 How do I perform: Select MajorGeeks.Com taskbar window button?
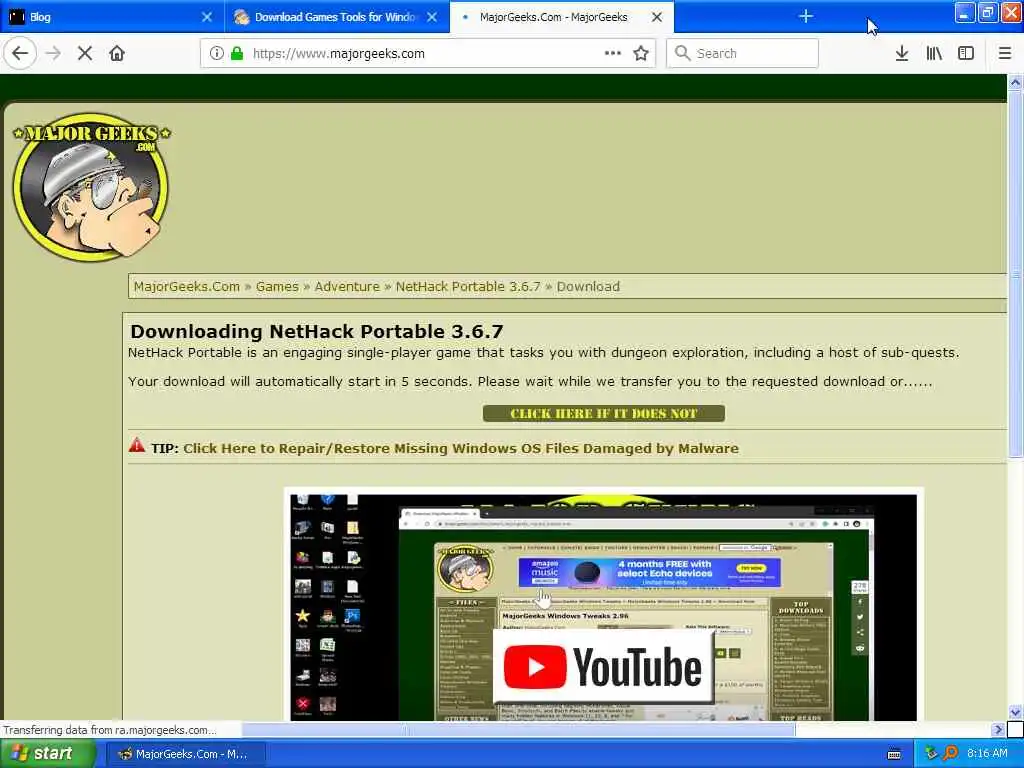click(185, 754)
